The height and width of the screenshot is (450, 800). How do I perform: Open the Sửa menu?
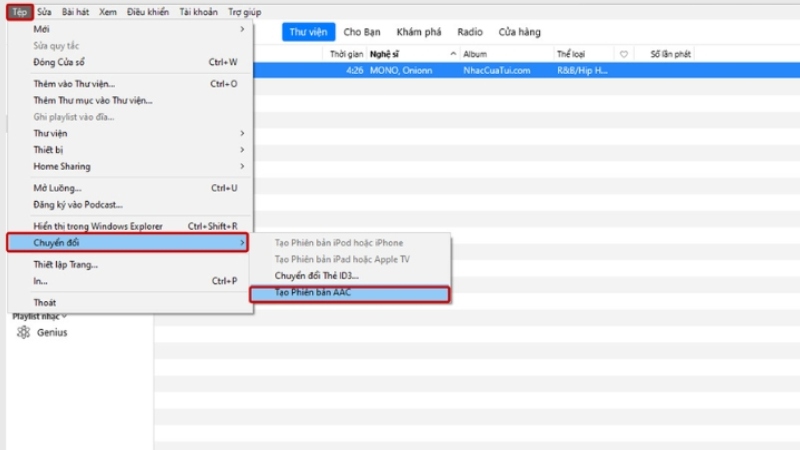(x=44, y=11)
